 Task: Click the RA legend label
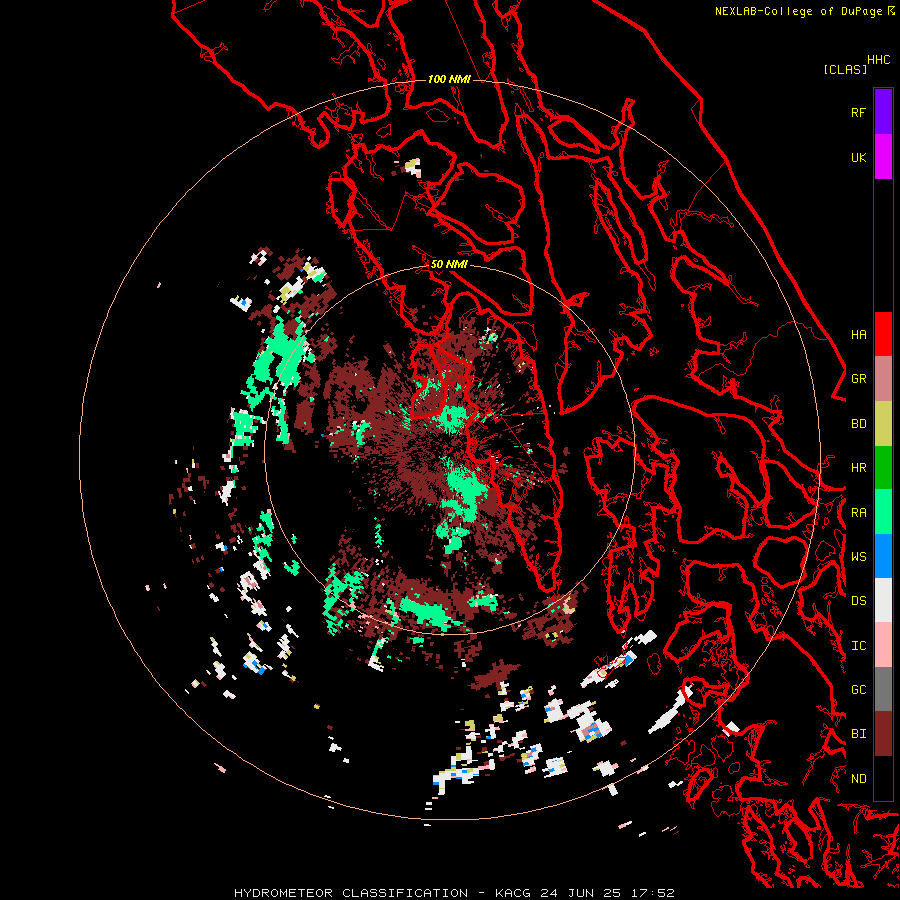tap(858, 513)
